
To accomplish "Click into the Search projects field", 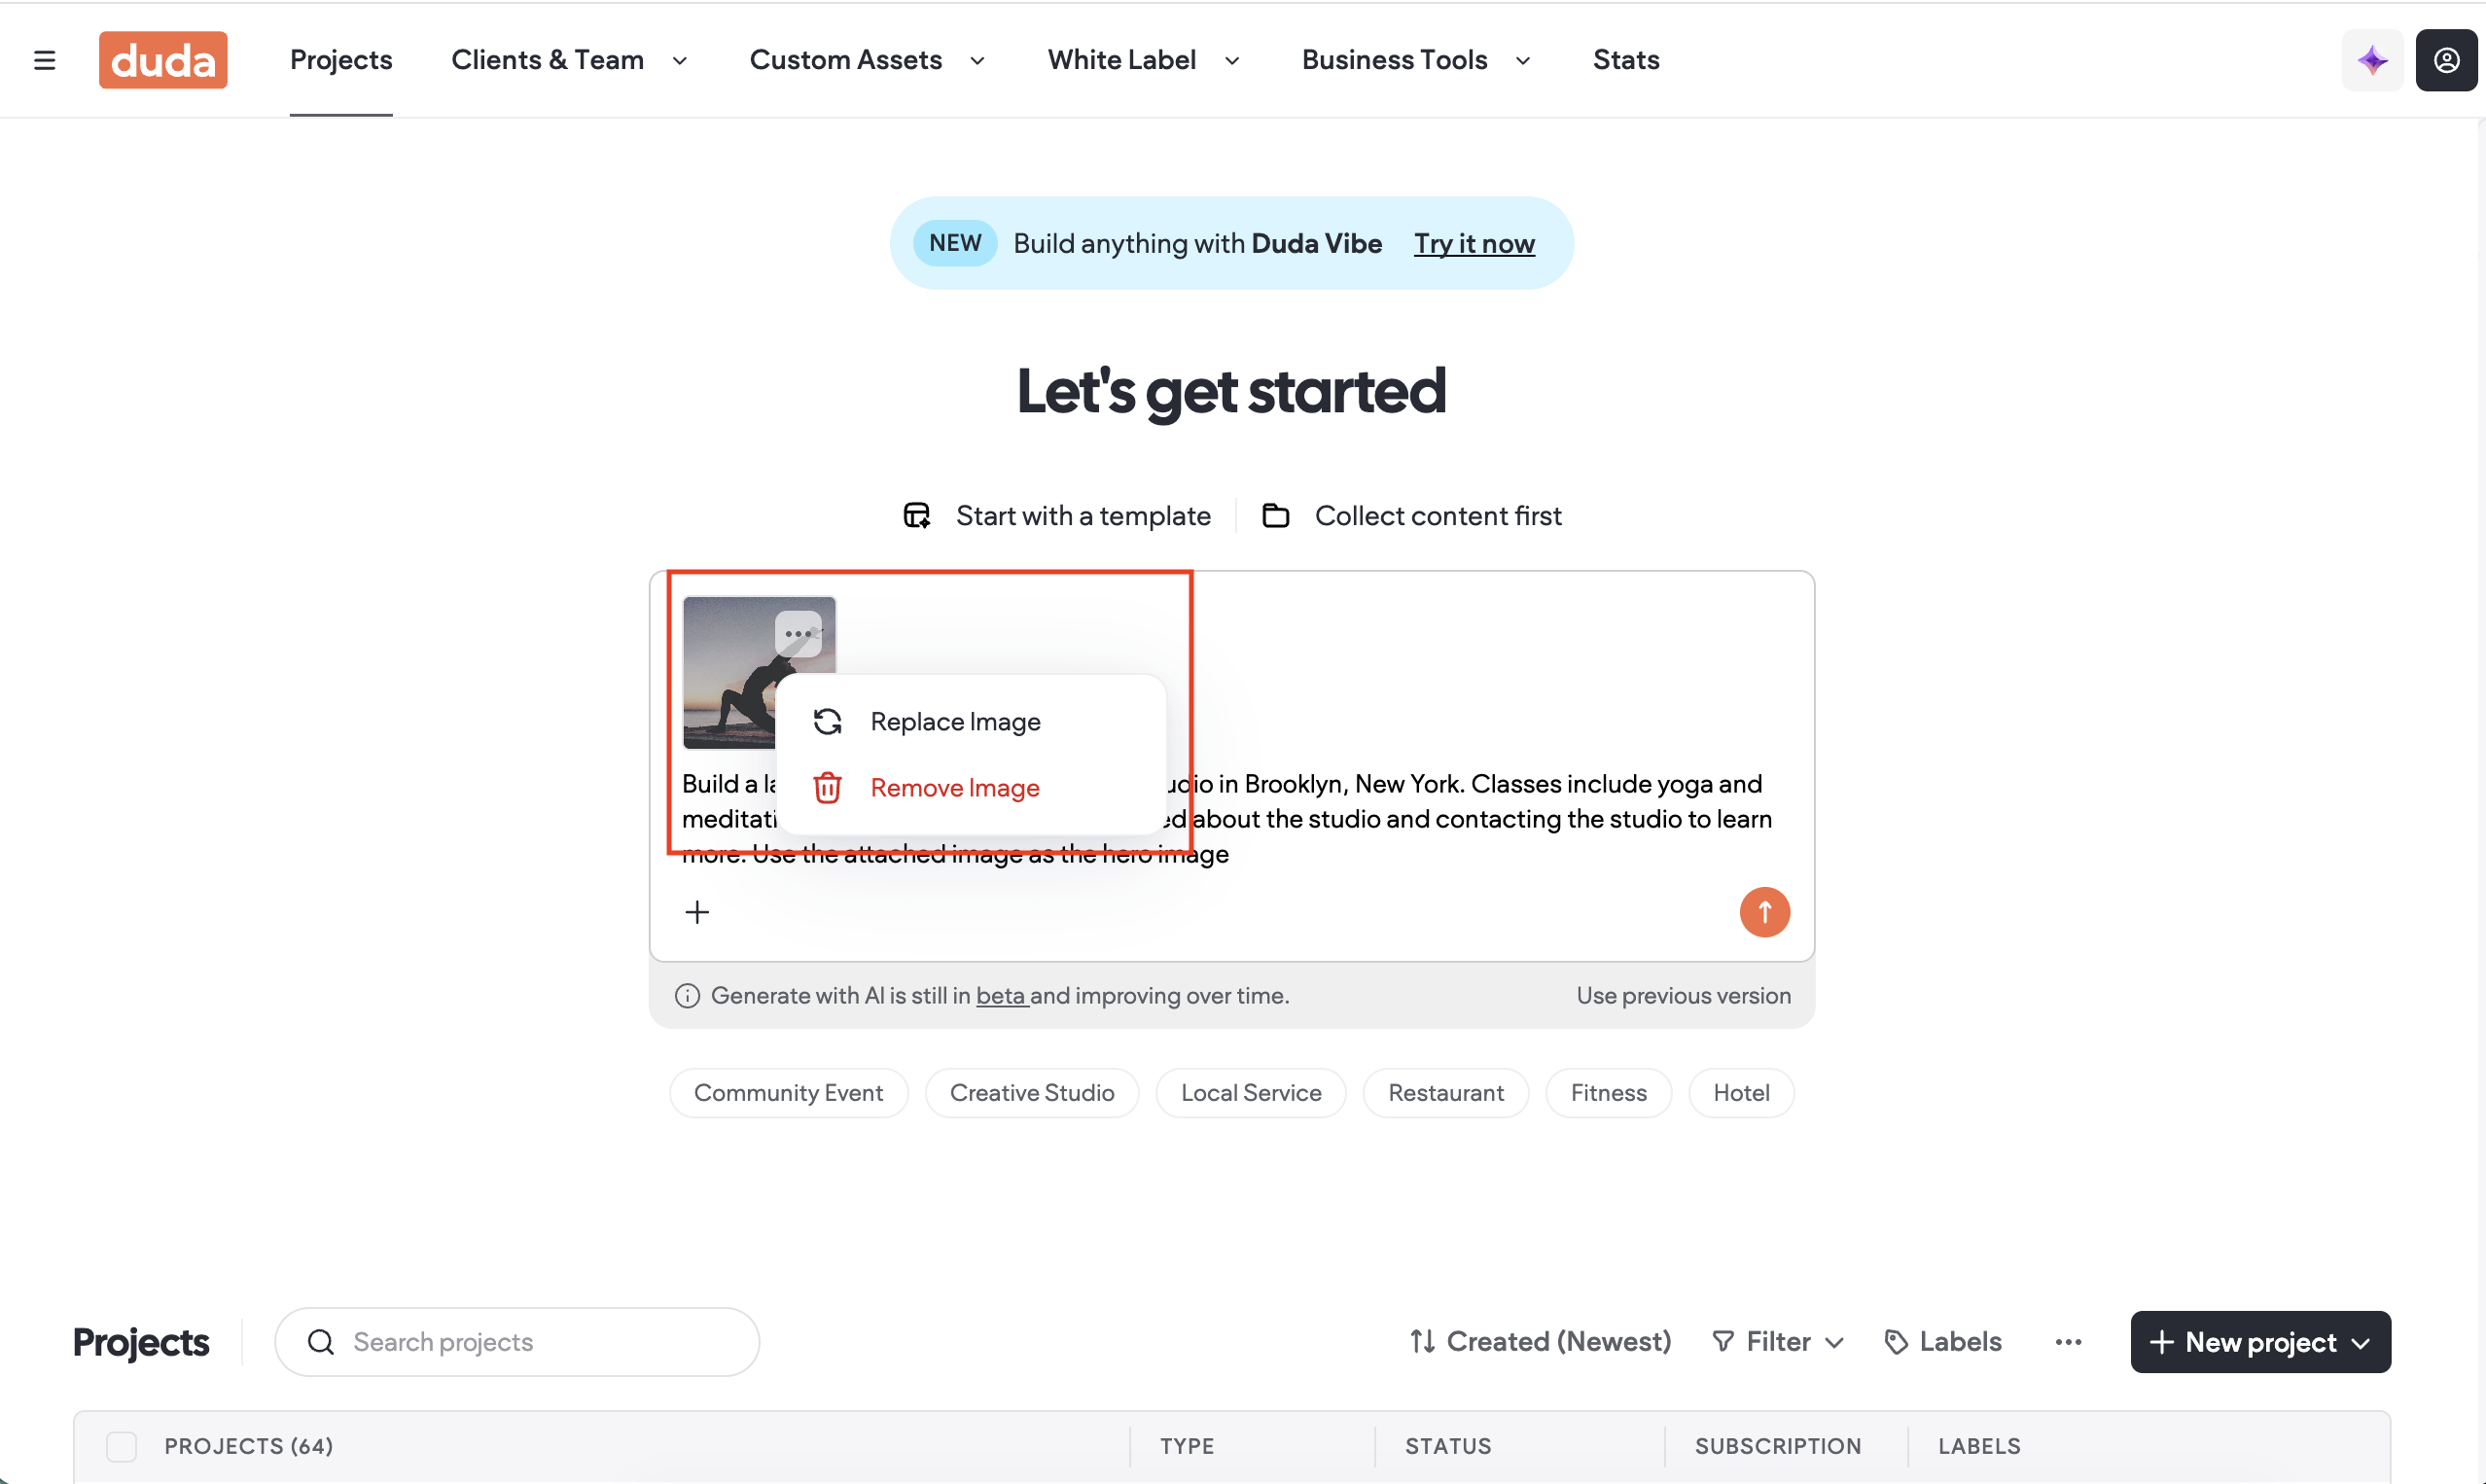I will point(517,1342).
